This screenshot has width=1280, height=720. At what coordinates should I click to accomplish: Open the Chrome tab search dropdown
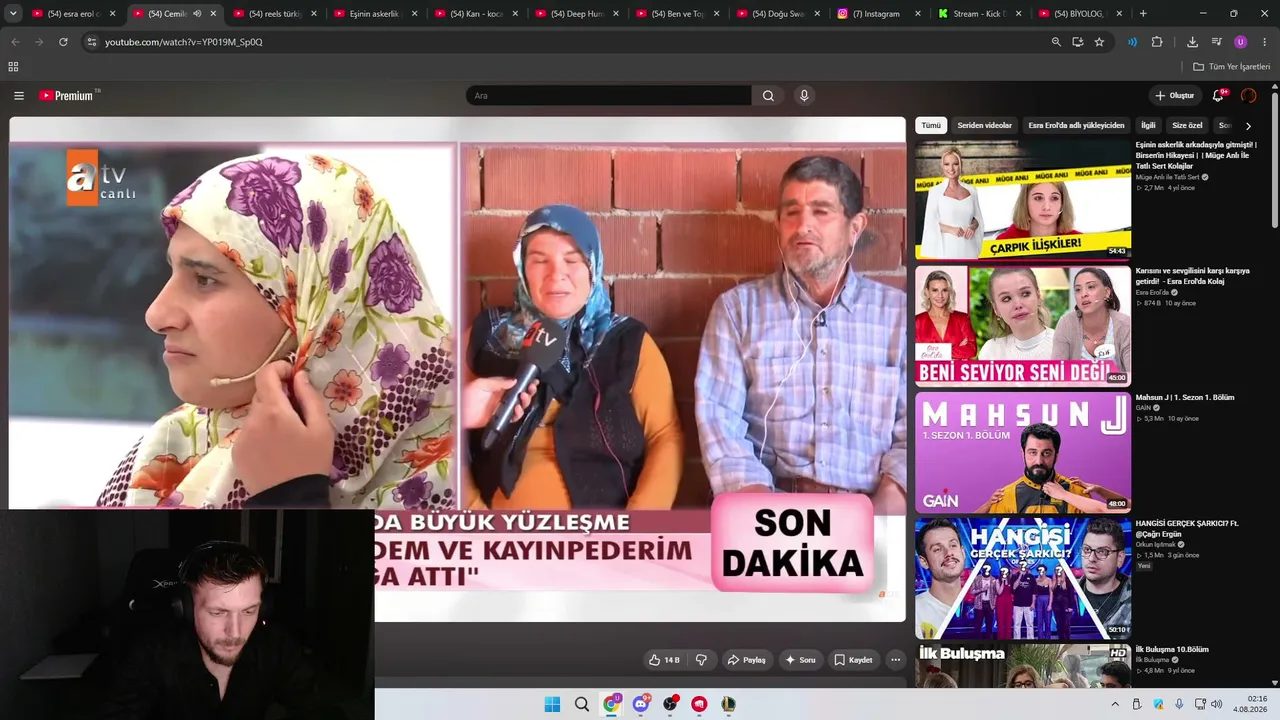[x=13, y=14]
